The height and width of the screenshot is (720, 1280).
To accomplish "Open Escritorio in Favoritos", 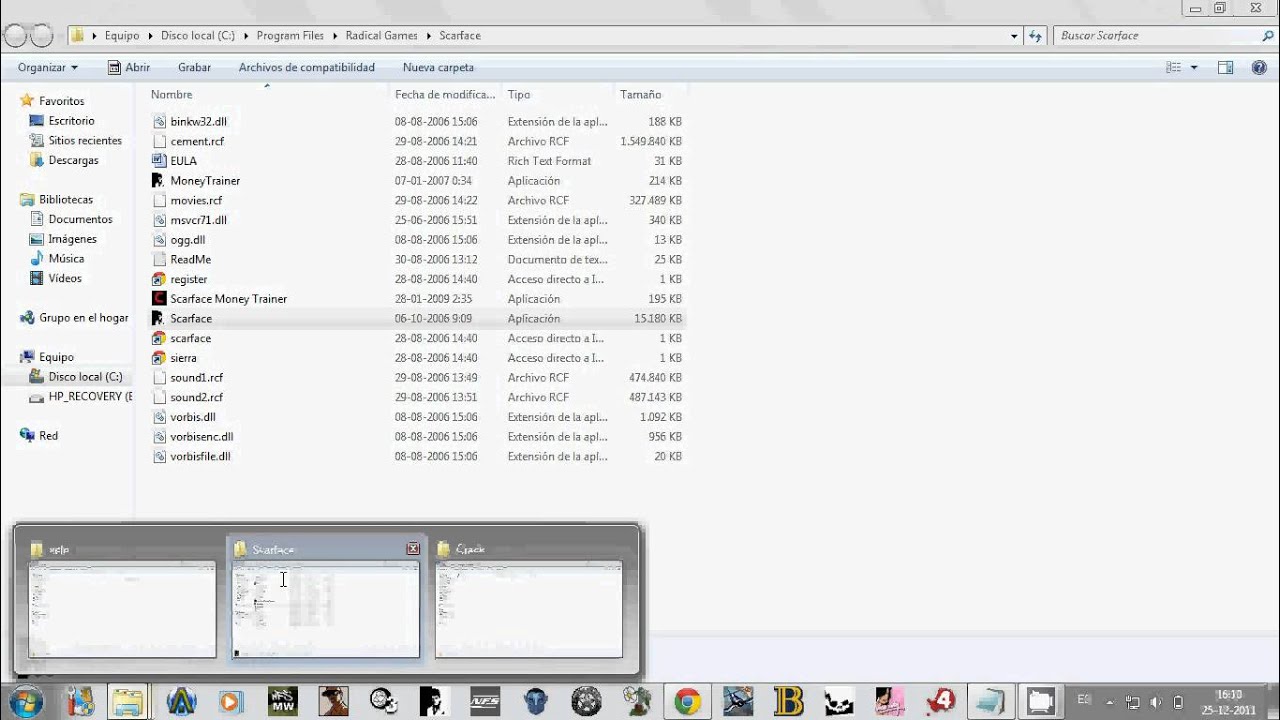I will (71, 120).
